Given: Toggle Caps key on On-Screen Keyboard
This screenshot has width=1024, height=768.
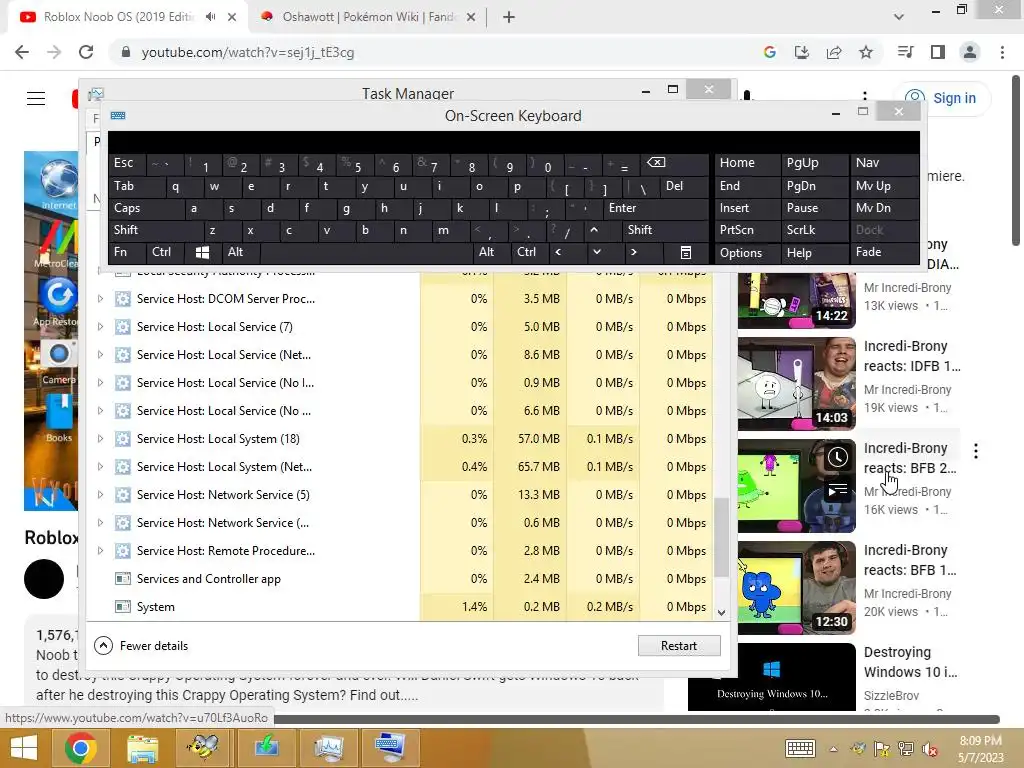Looking at the screenshot, I should pyautogui.click(x=146, y=208).
